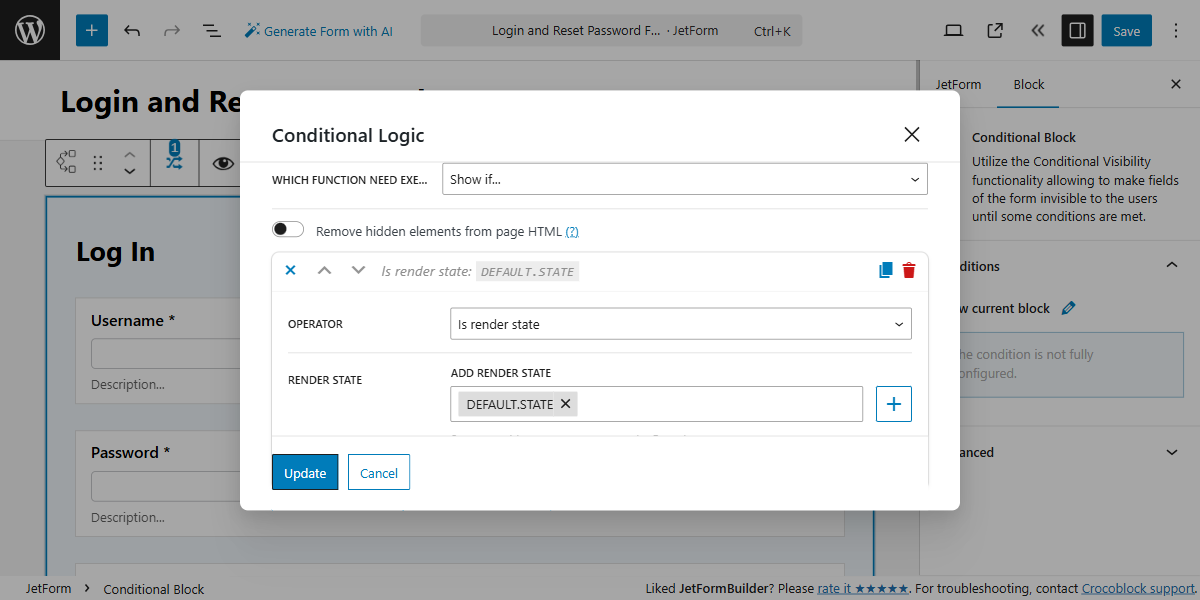The image size is (1200, 600).
Task: Click Generate Form with AI
Action: point(319,31)
